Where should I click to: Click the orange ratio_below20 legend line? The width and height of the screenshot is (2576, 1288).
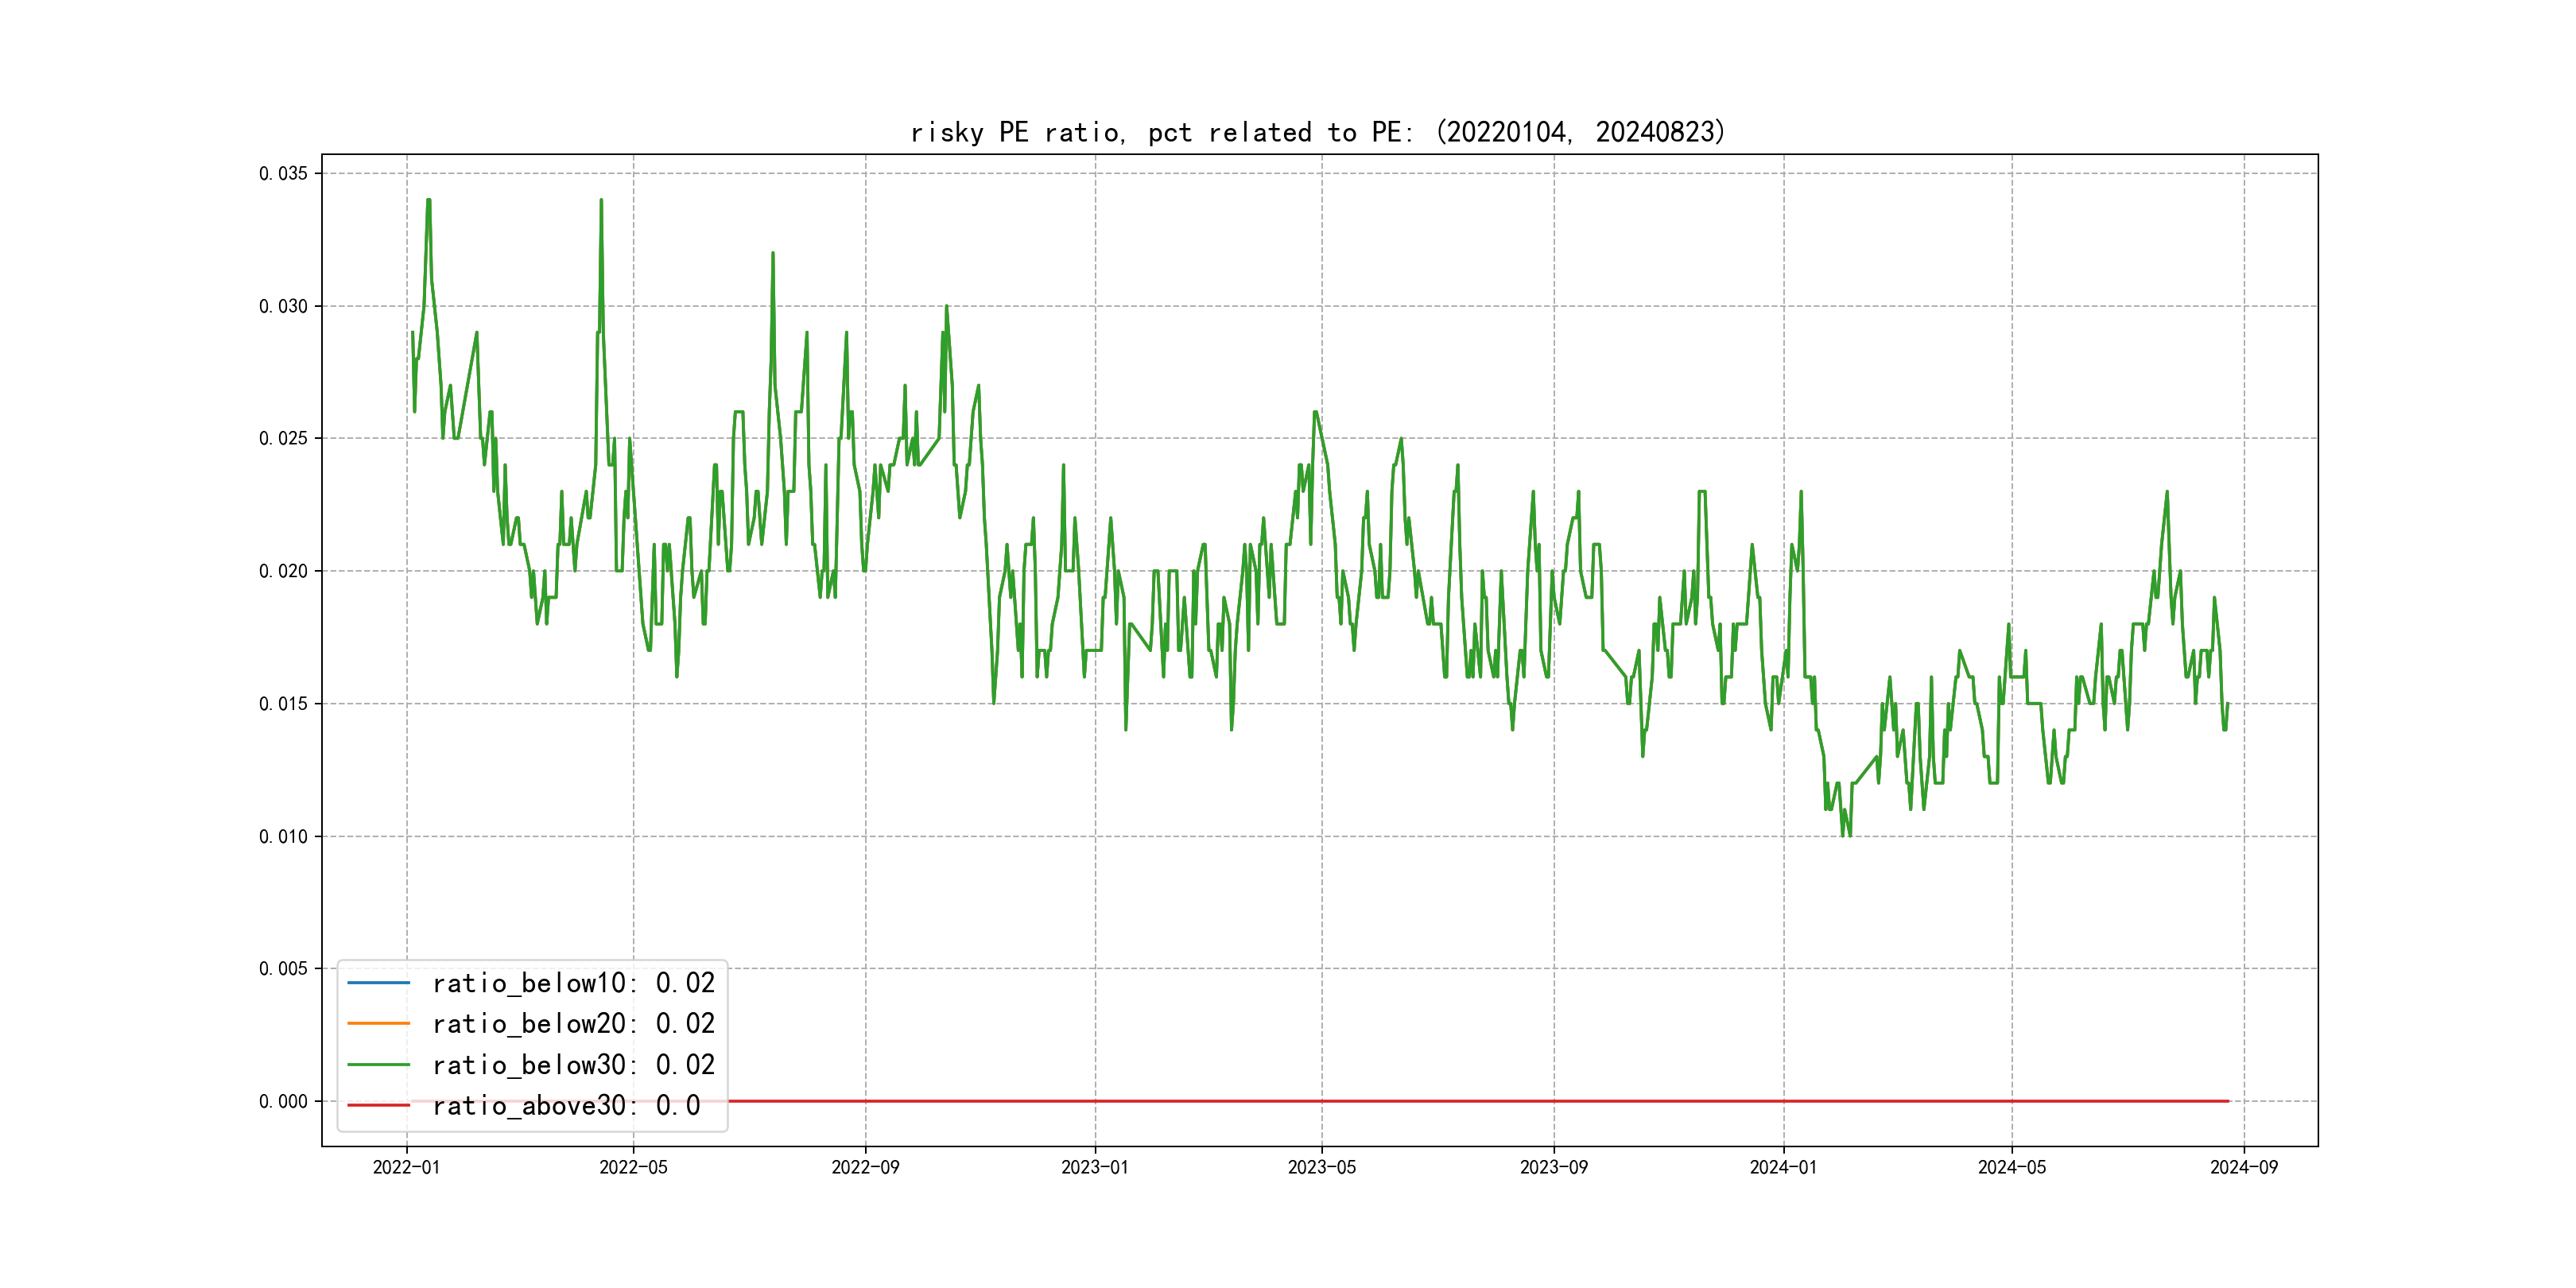378,1024
